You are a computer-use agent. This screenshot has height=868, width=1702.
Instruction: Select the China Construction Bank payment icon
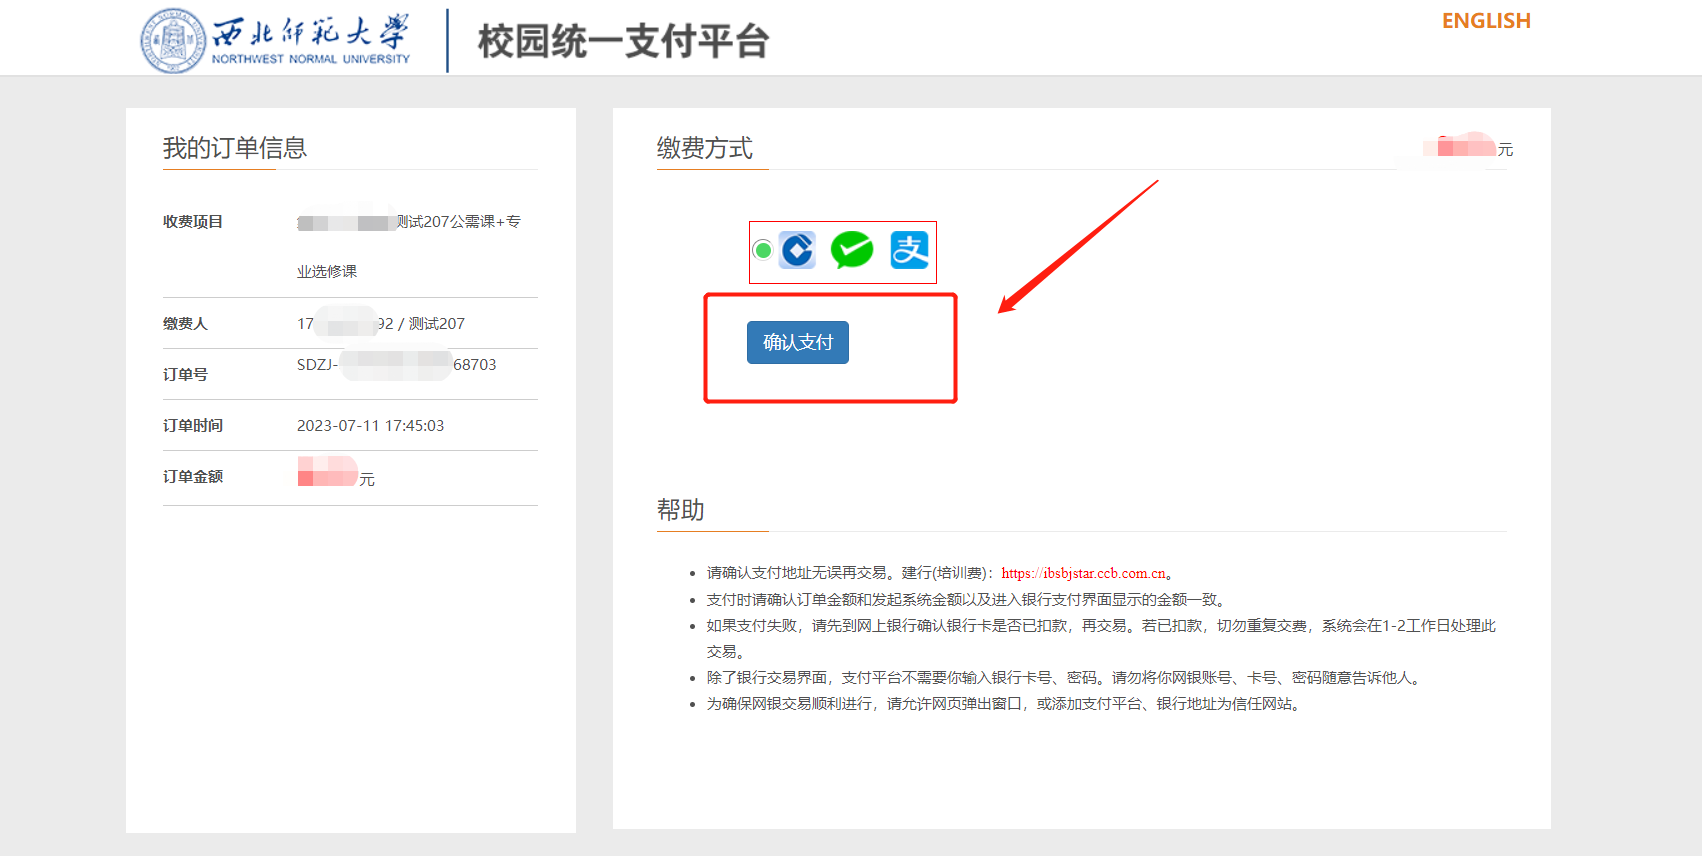(x=798, y=250)
